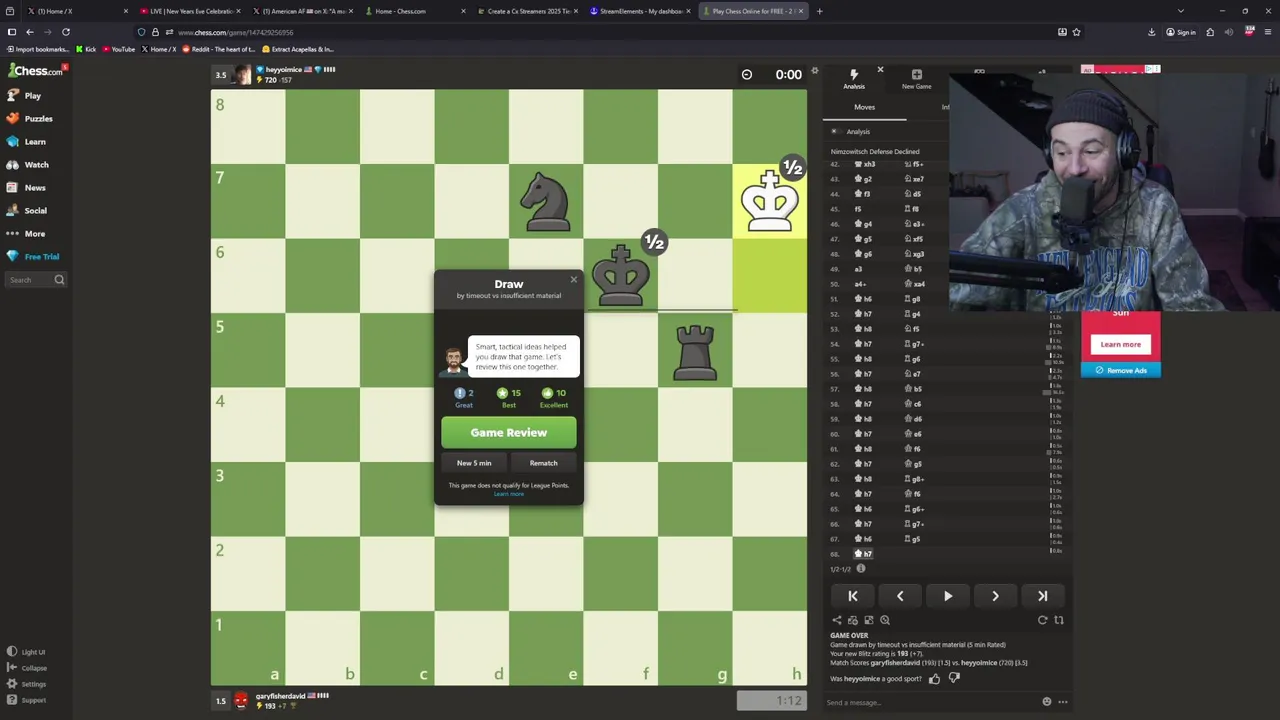Step forward one move

pos(995,596)
